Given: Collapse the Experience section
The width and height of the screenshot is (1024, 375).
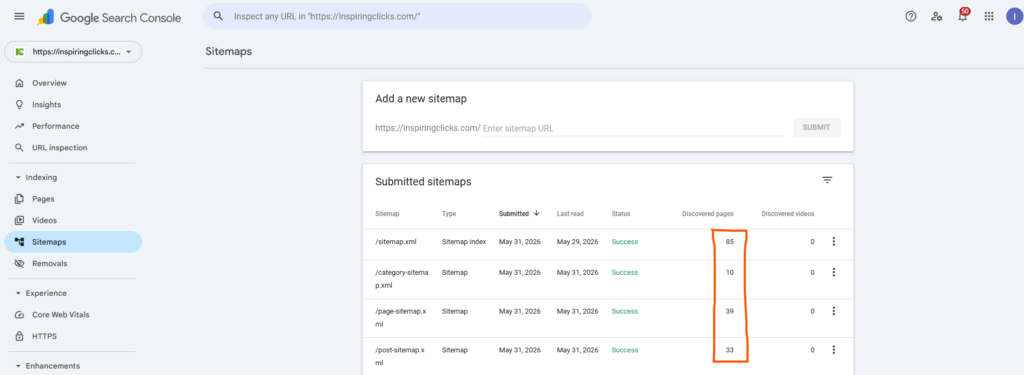Looking at the screenshot, I should 40,293.
